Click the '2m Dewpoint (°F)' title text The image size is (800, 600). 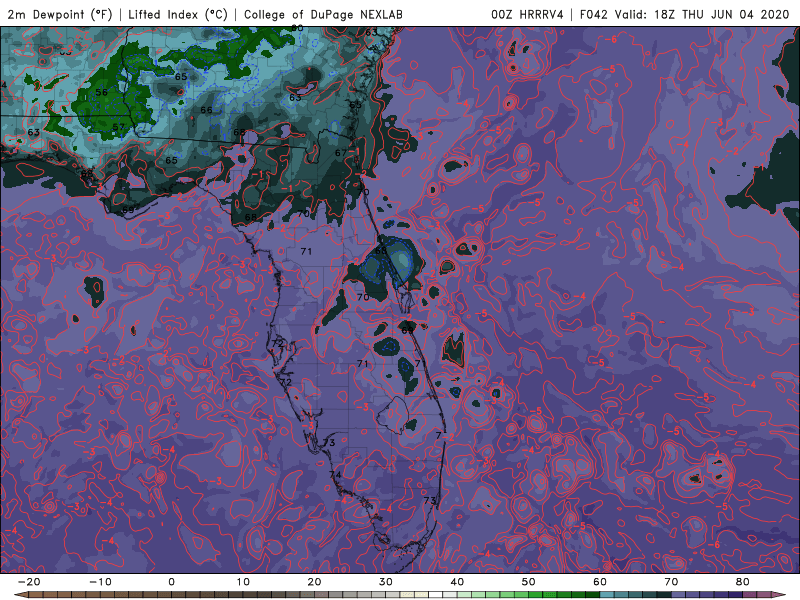point(59,14)
